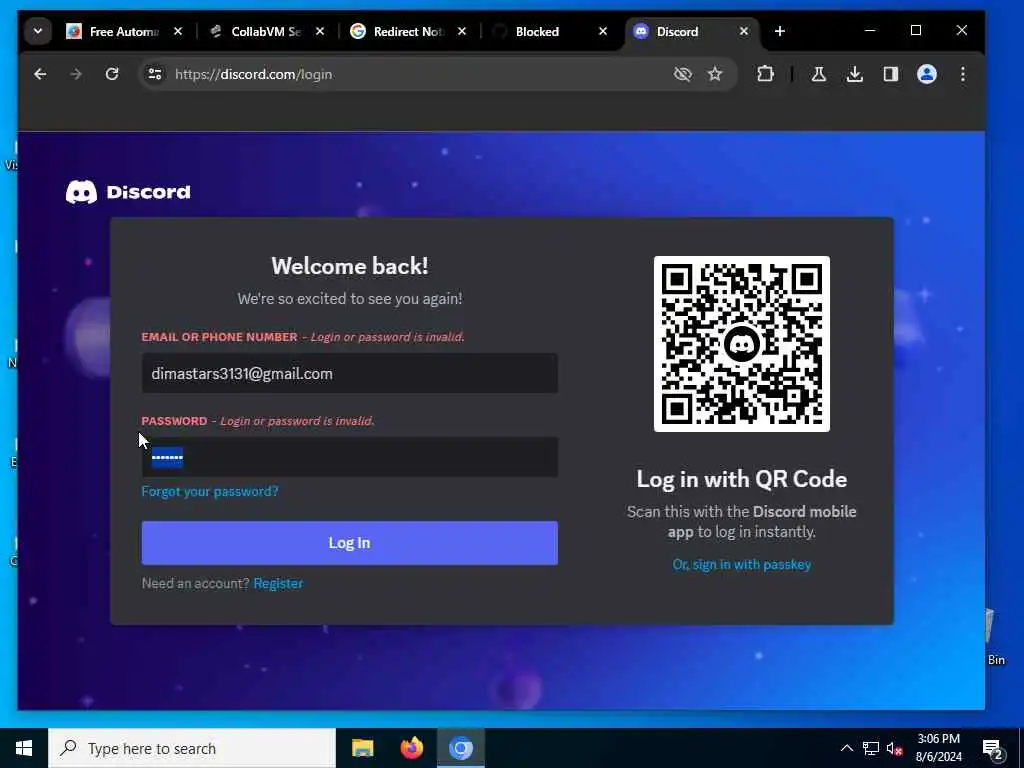1024x768 pixels.
Task: Open the network status tray icon
Action: (x=871, y=748)
